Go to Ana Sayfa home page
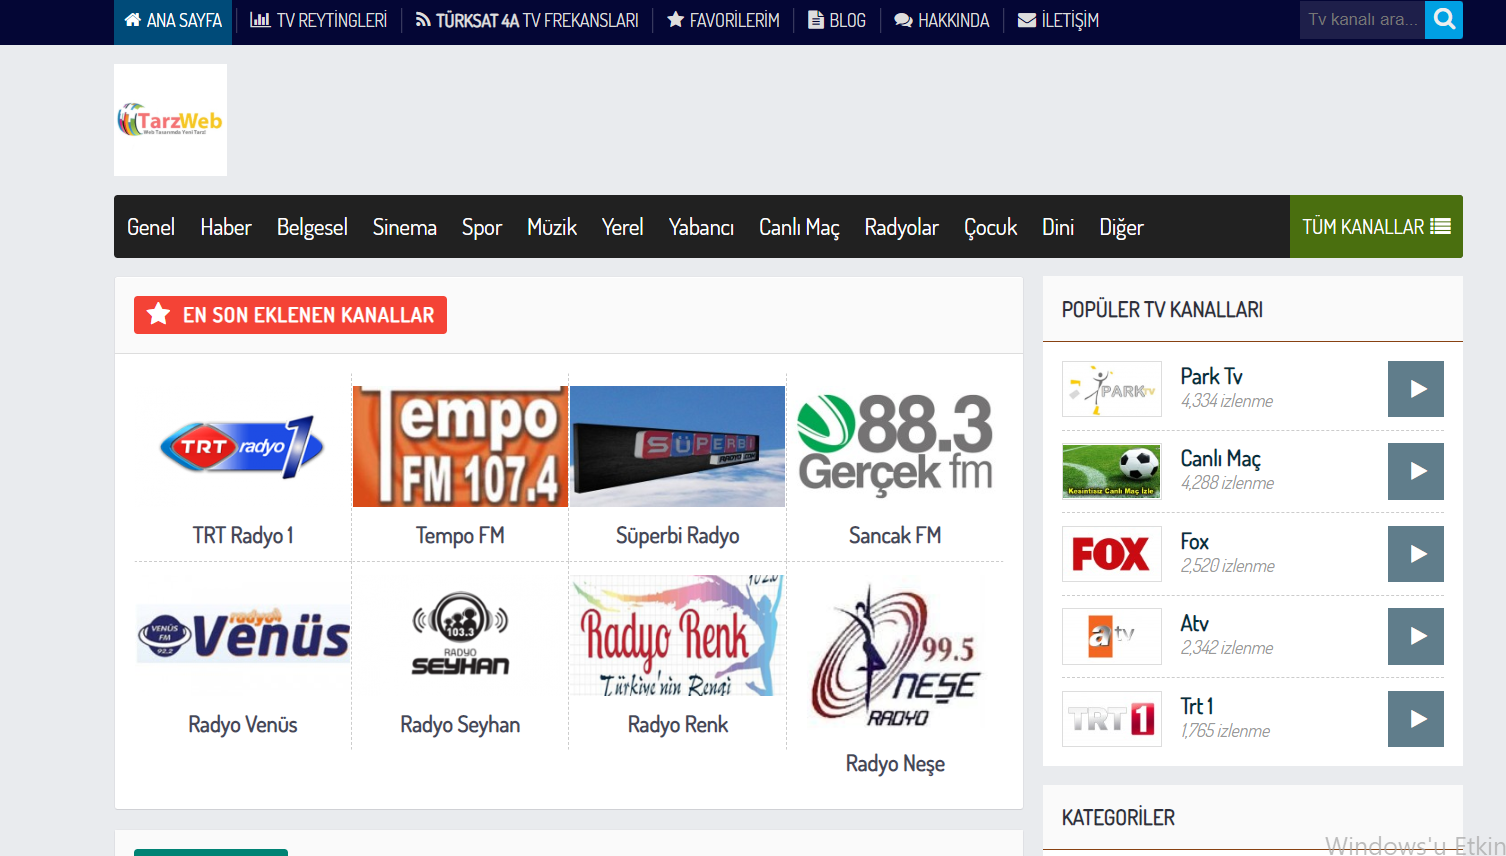 [x=173, y=21]
